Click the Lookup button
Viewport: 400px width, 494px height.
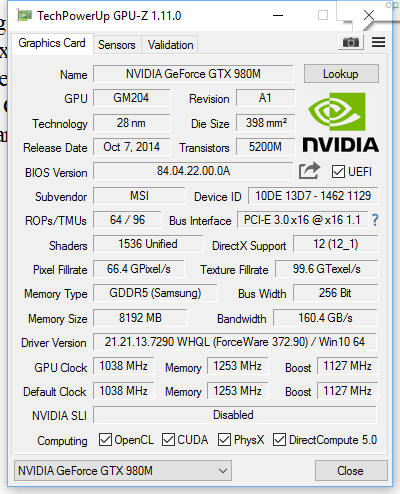(341, 74)
